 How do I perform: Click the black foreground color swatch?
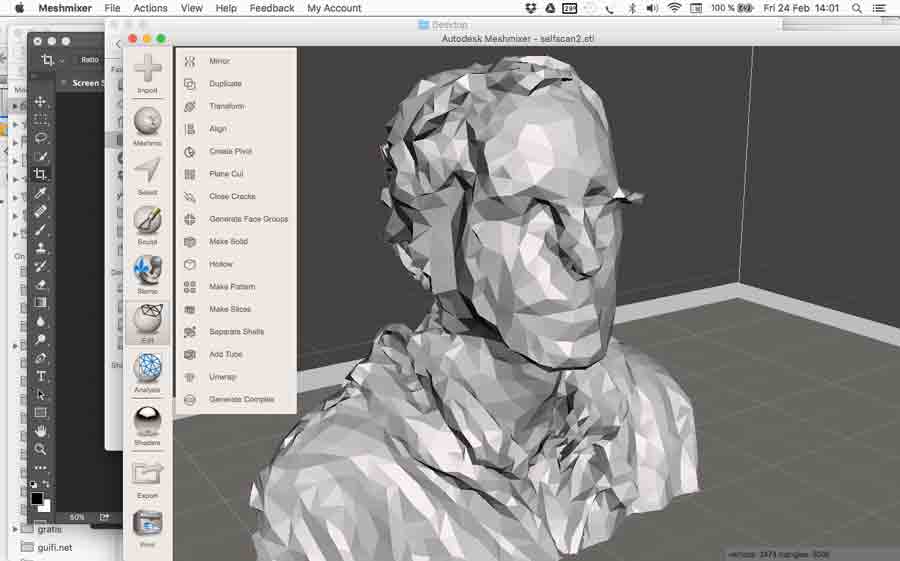click(x=37, y=498)
